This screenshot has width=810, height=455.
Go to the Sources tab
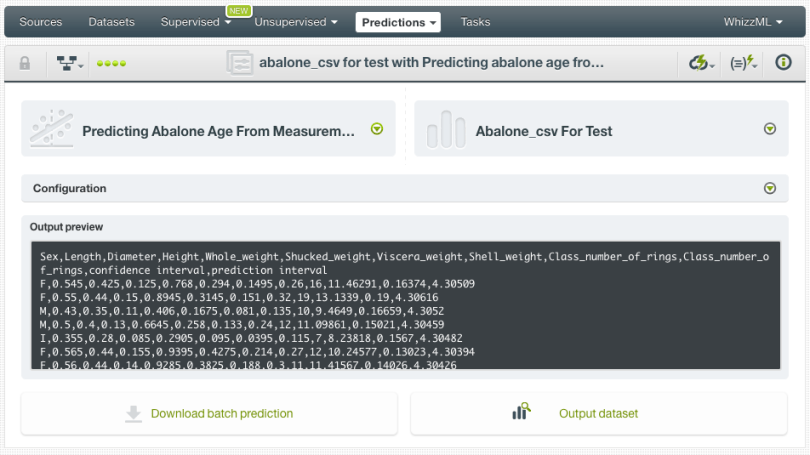click(40, 22)
